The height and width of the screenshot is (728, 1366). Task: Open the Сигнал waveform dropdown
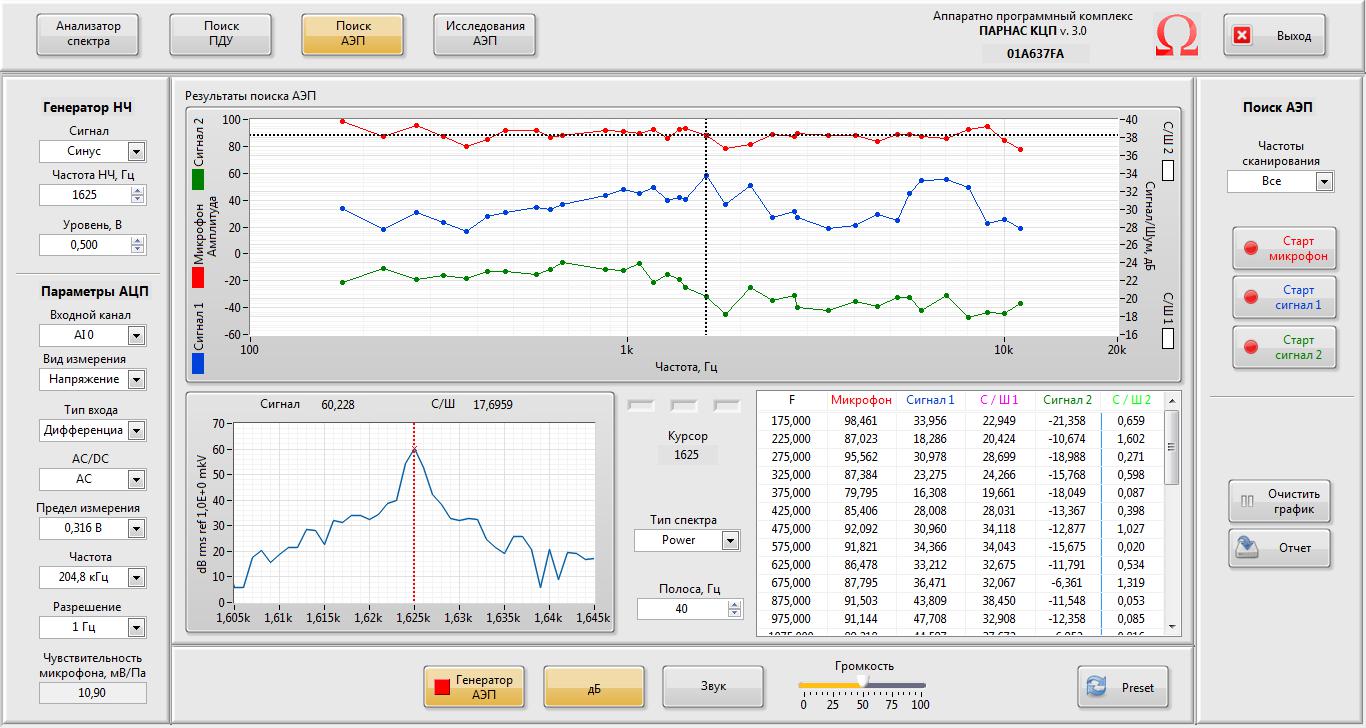pyautogui.click(x=137, y=151)
